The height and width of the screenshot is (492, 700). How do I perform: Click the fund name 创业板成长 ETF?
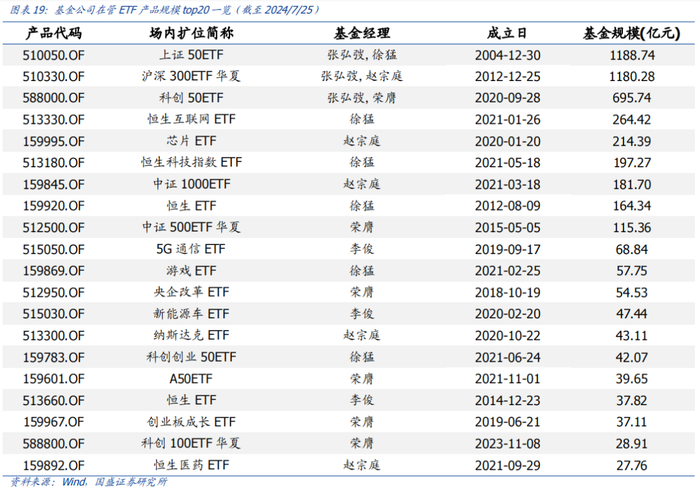click(192, 421)
